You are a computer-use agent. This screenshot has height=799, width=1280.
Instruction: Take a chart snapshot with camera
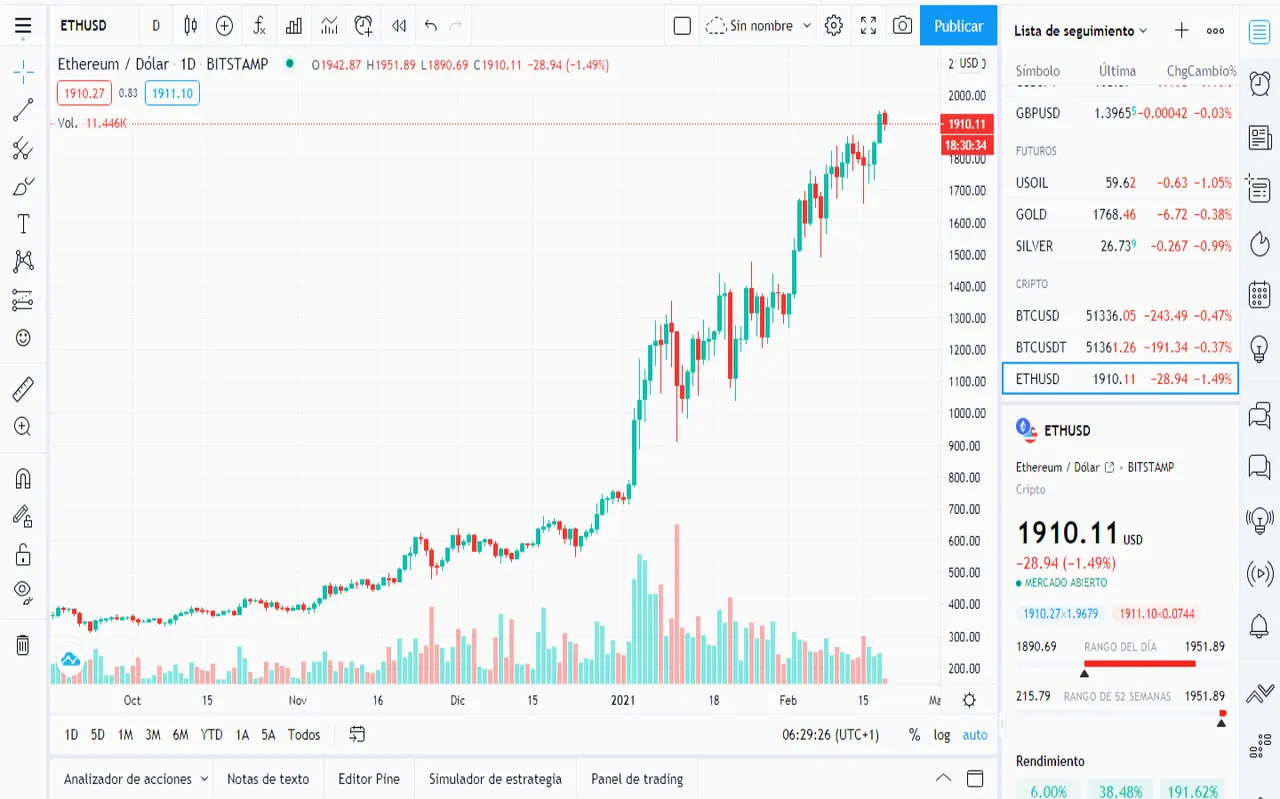click(903, 26)
